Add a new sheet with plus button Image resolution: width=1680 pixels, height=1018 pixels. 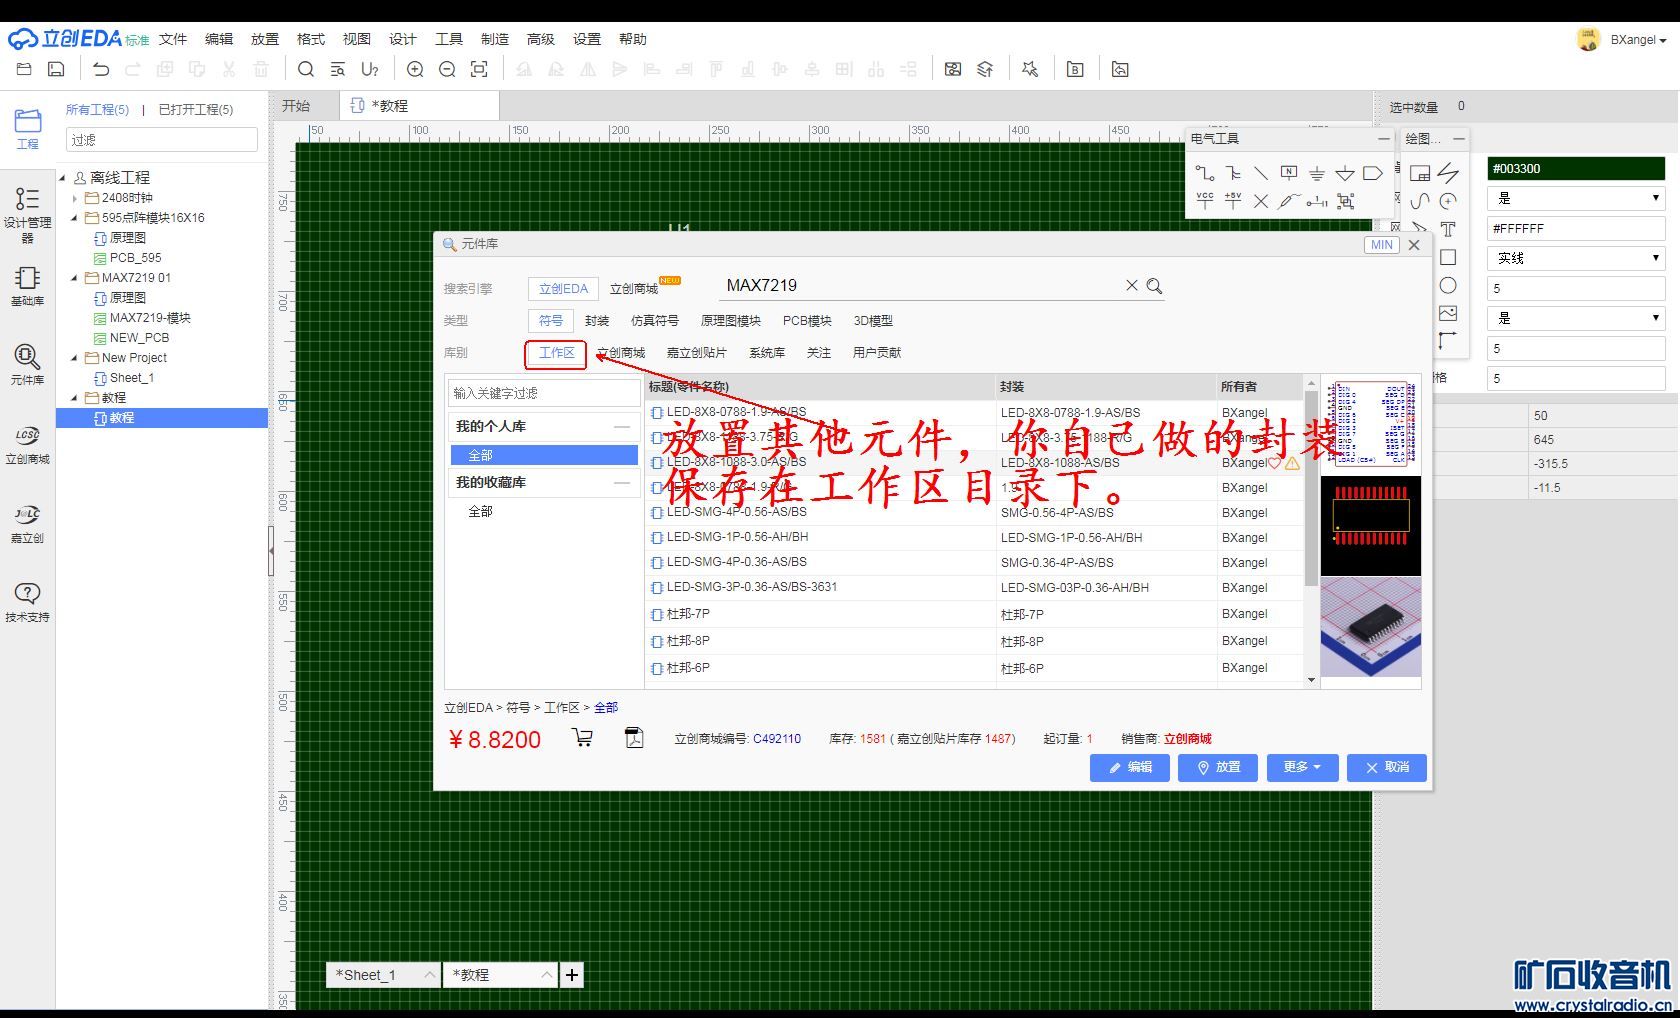(572, 975)
